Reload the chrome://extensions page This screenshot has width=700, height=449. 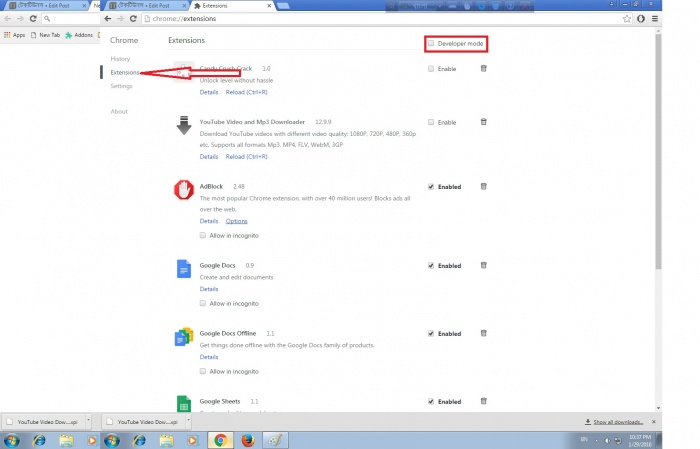pos(133,19)
